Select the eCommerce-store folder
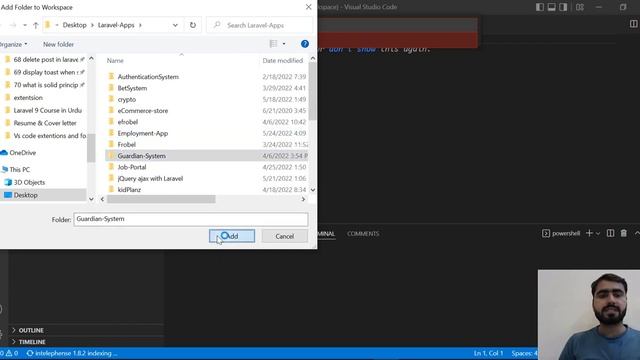640x360 pixels. pos(143,111)
